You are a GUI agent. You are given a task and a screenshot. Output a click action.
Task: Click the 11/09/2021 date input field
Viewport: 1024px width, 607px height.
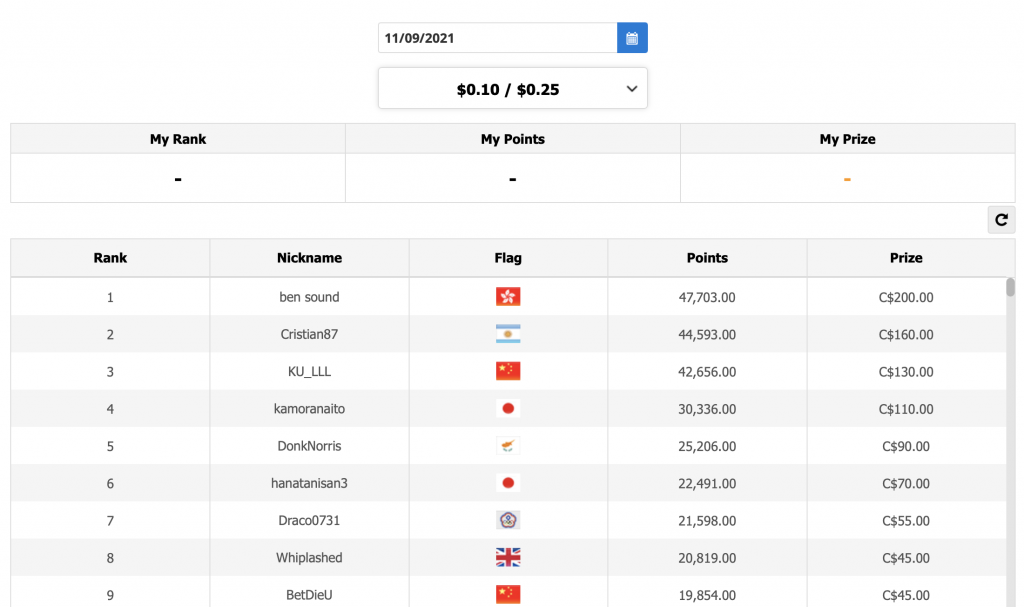pyautogui.click(x=497, y=38)
